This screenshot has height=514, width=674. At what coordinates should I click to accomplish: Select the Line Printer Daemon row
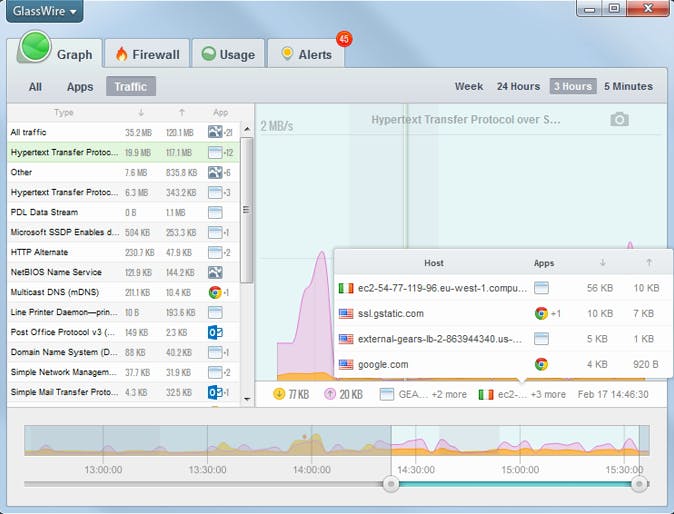123,312
